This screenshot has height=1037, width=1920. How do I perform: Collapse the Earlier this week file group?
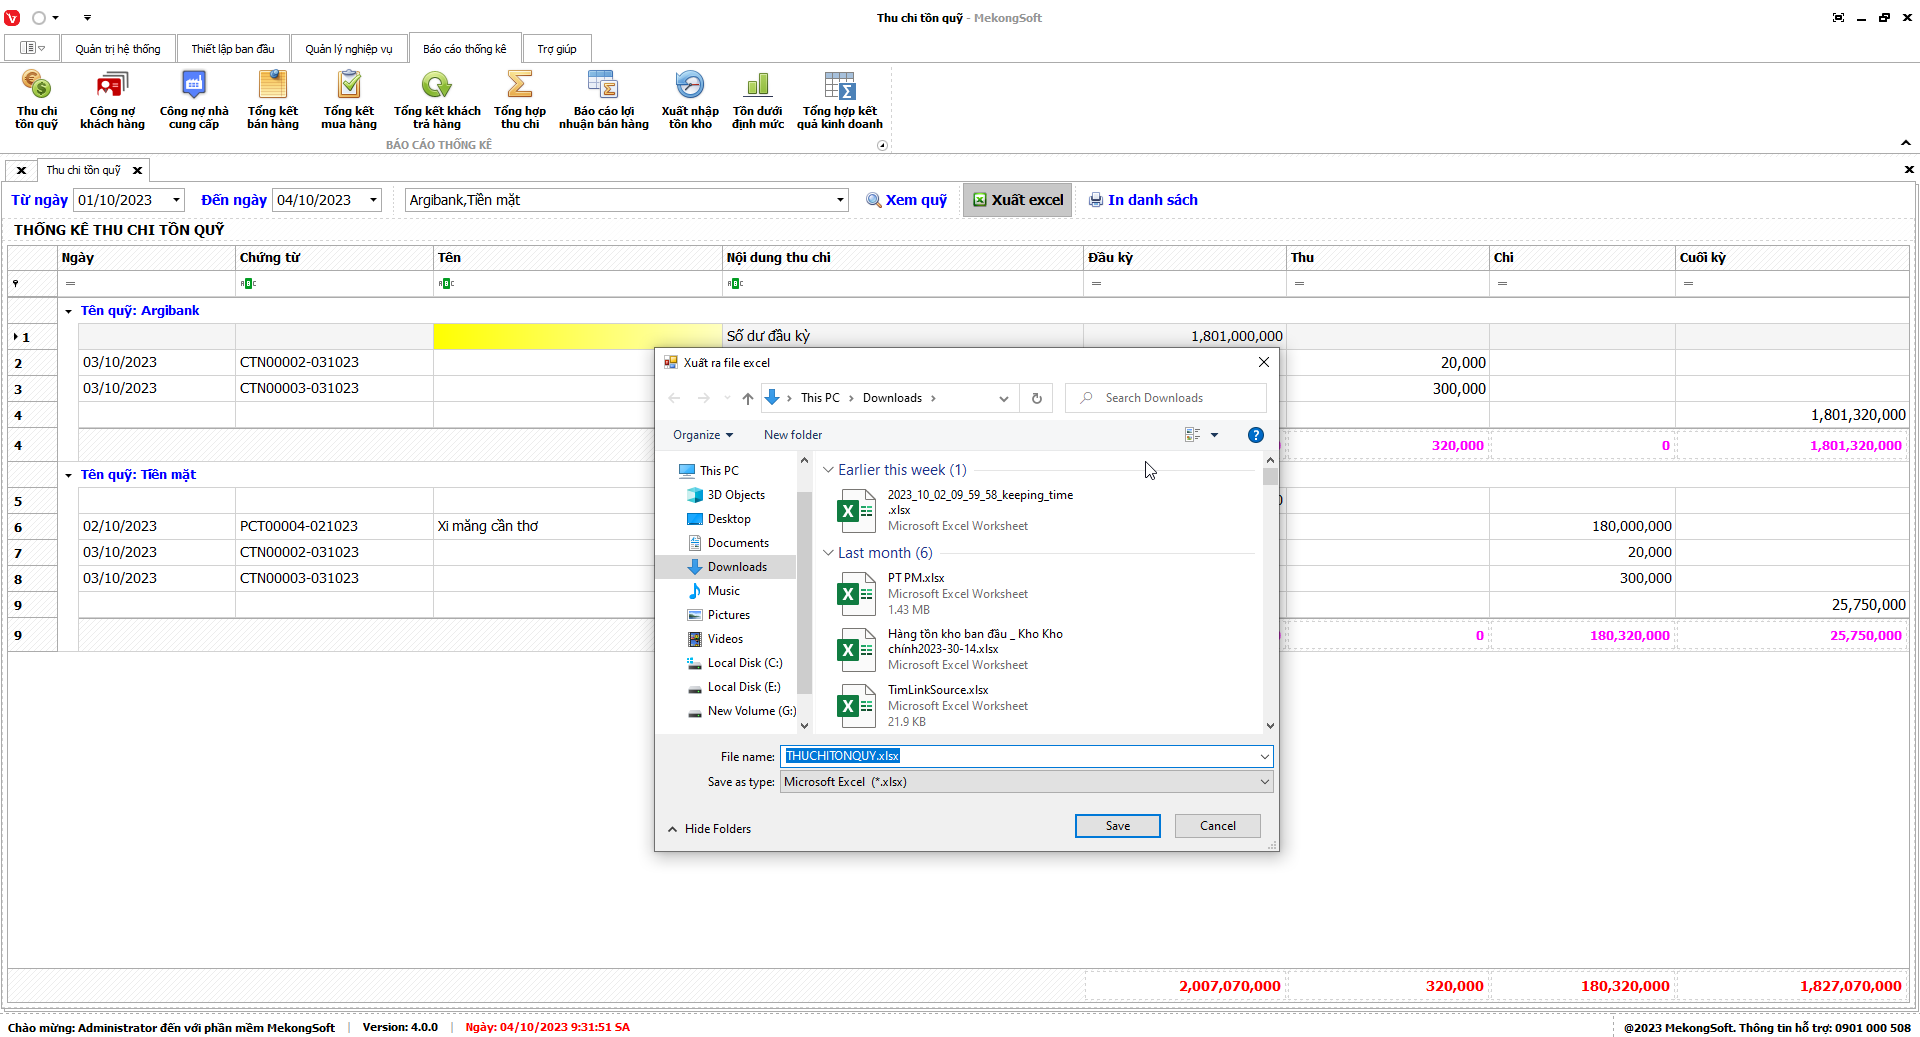(828, 470)
